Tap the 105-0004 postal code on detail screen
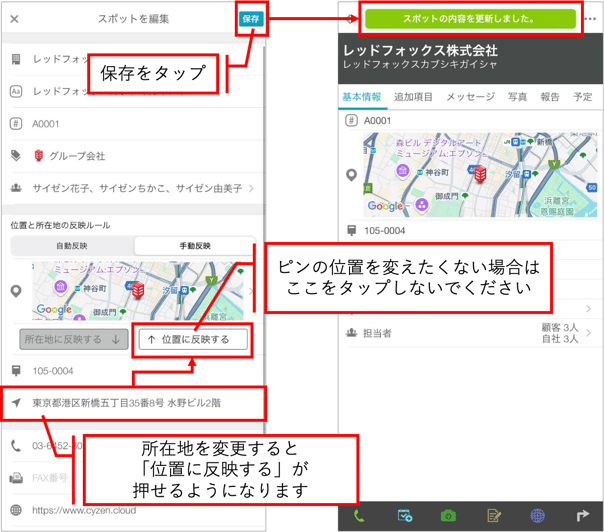 [x=385, y=230]
